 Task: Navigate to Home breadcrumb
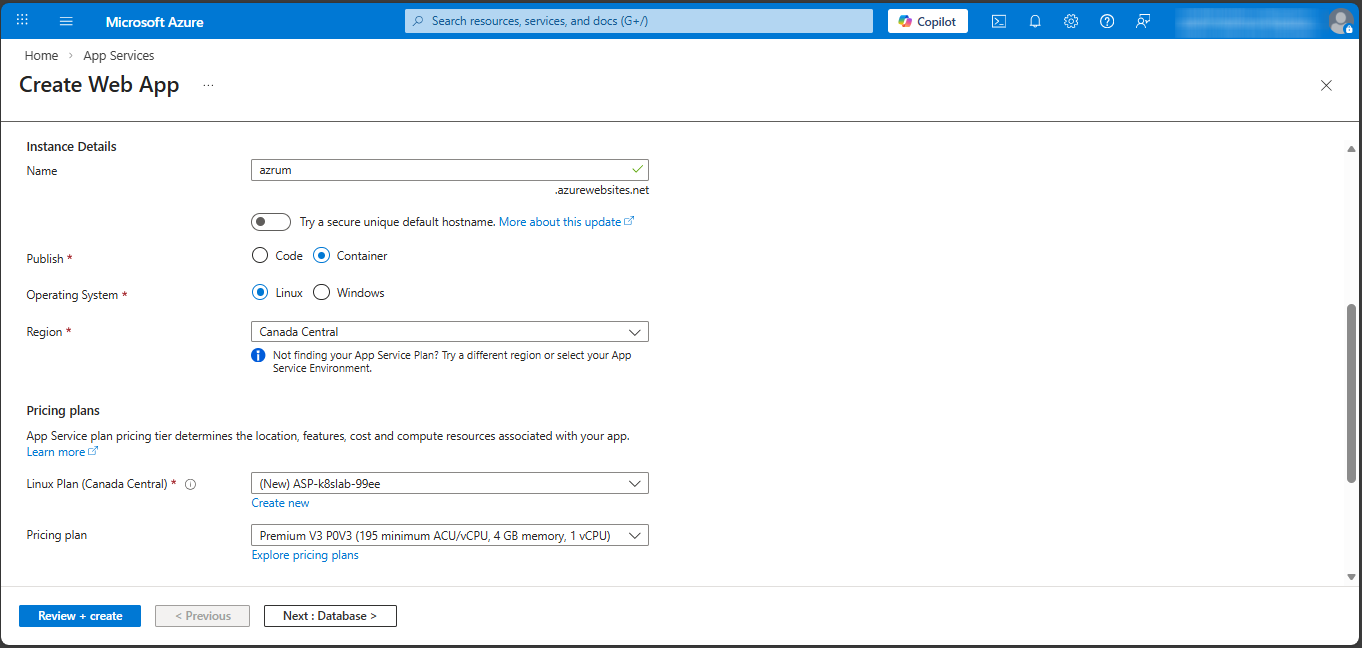coord(41,56)
